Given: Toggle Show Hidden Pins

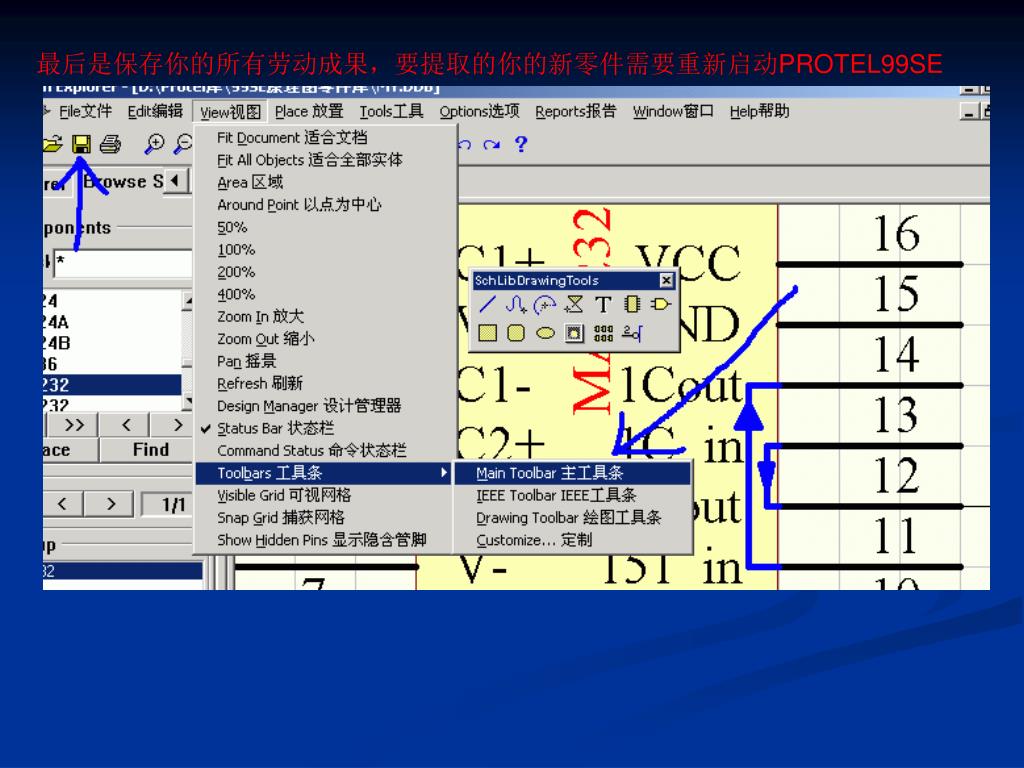Looking at the screenshot, I should pyautogui.click(x=325, y=540).
